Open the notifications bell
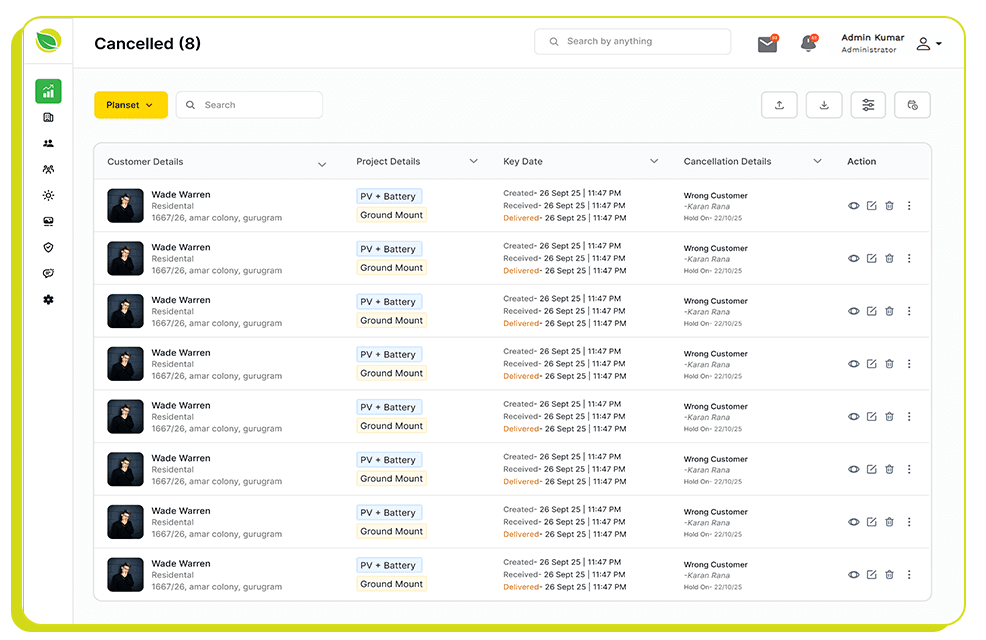Viewport: 986px width, 640px height. point(808,44)
